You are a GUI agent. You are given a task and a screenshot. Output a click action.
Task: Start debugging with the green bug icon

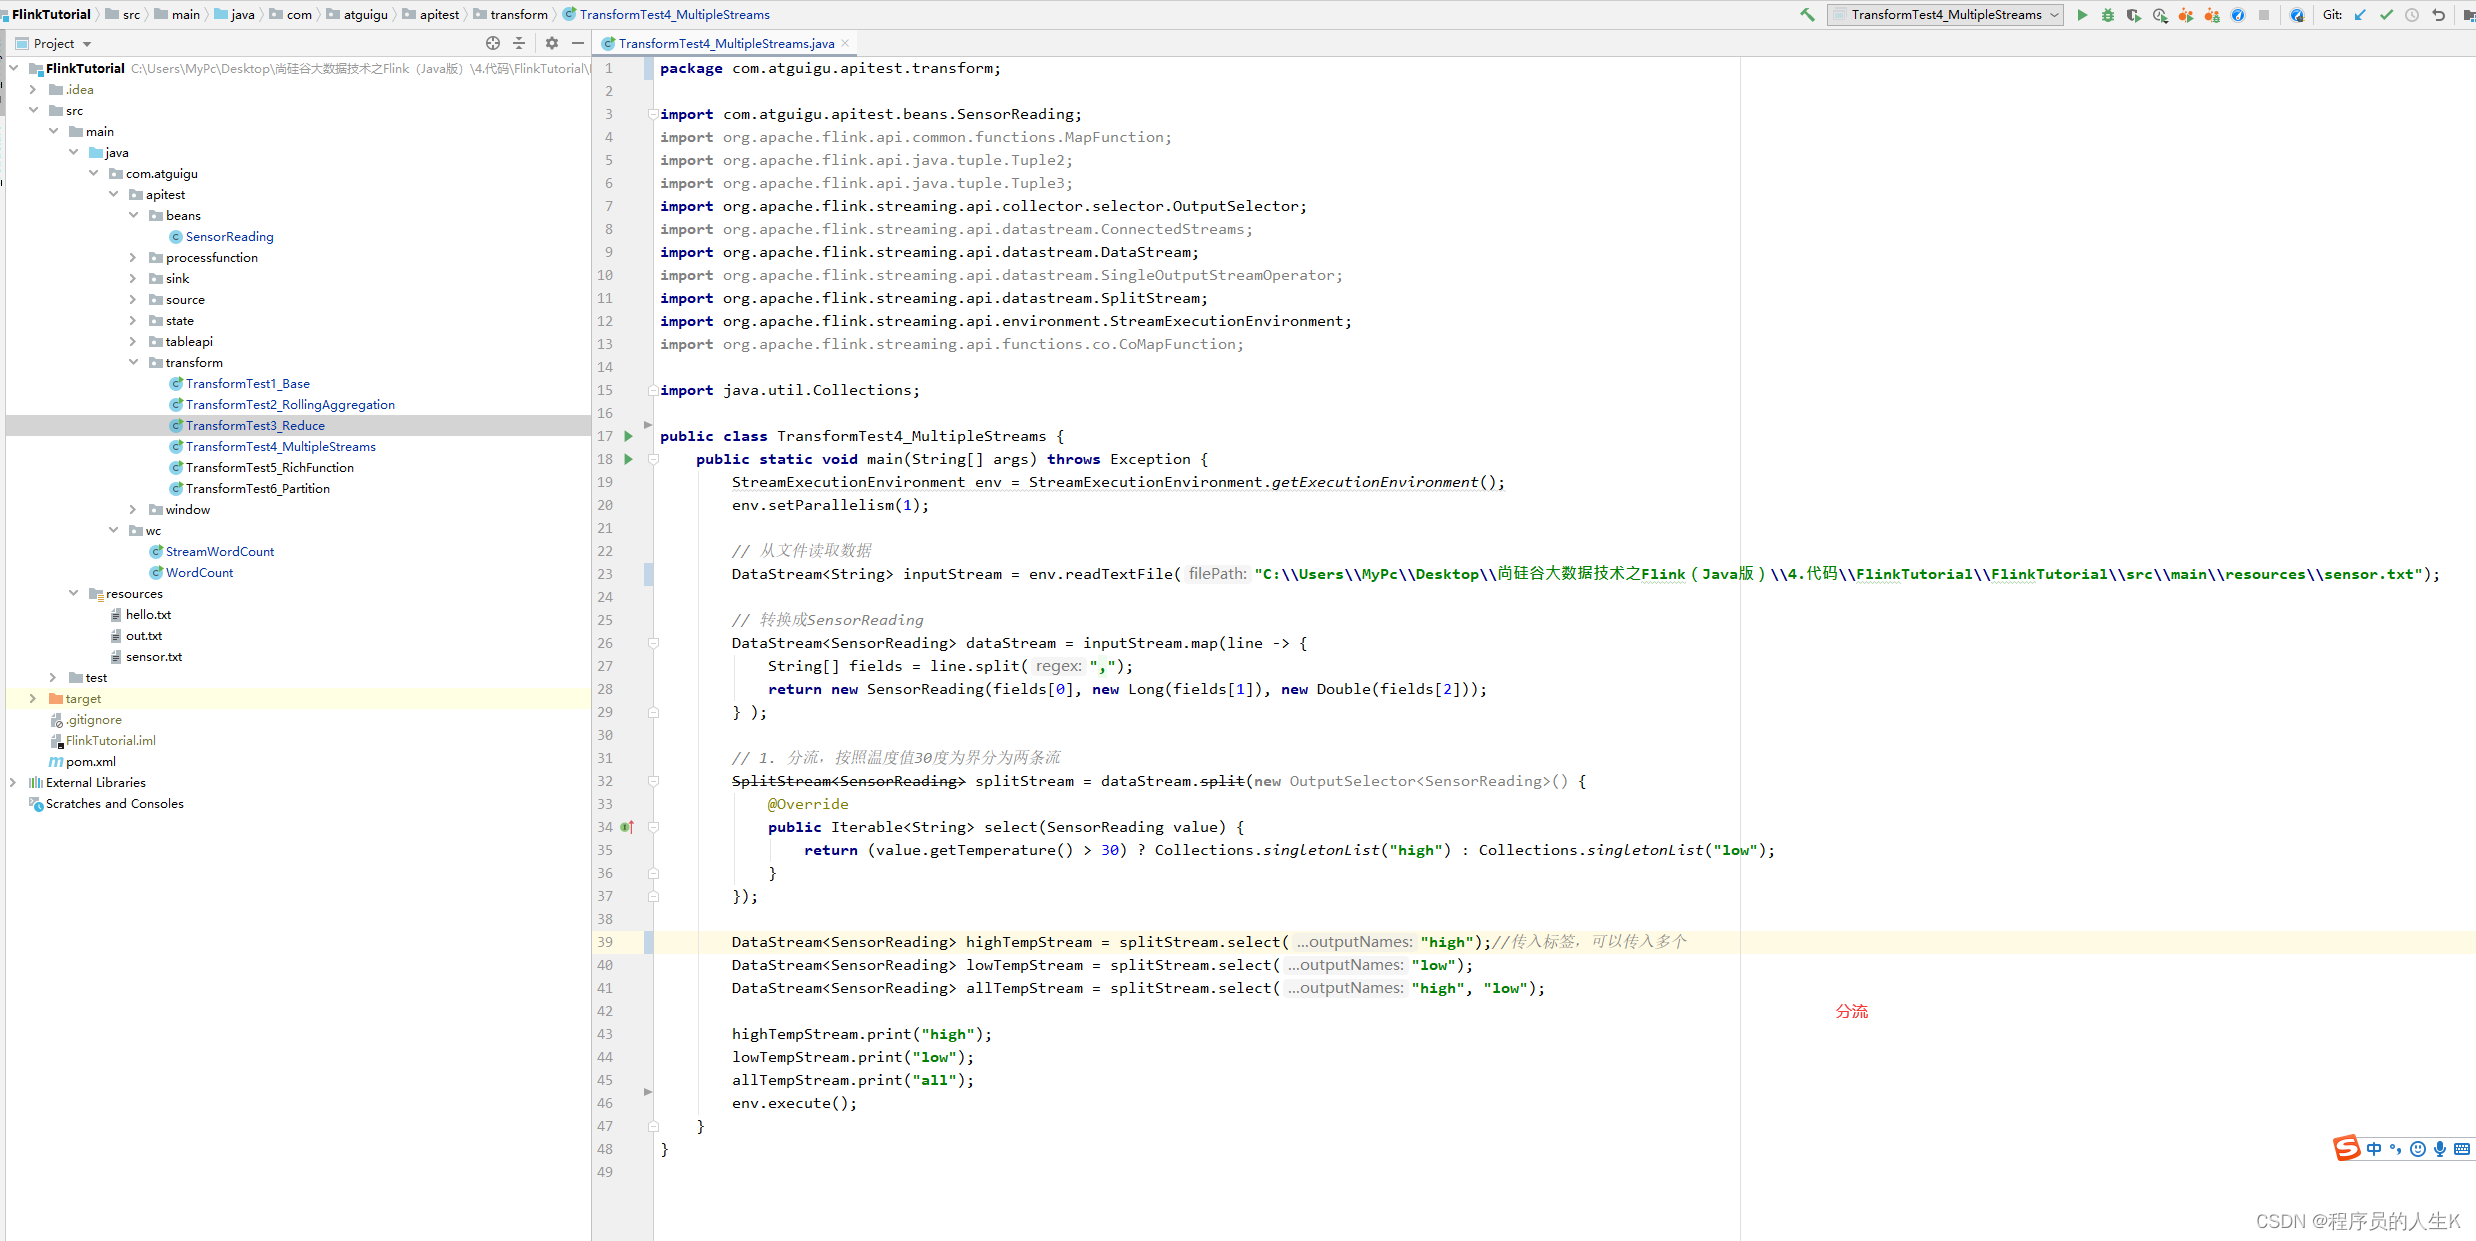2108,15
